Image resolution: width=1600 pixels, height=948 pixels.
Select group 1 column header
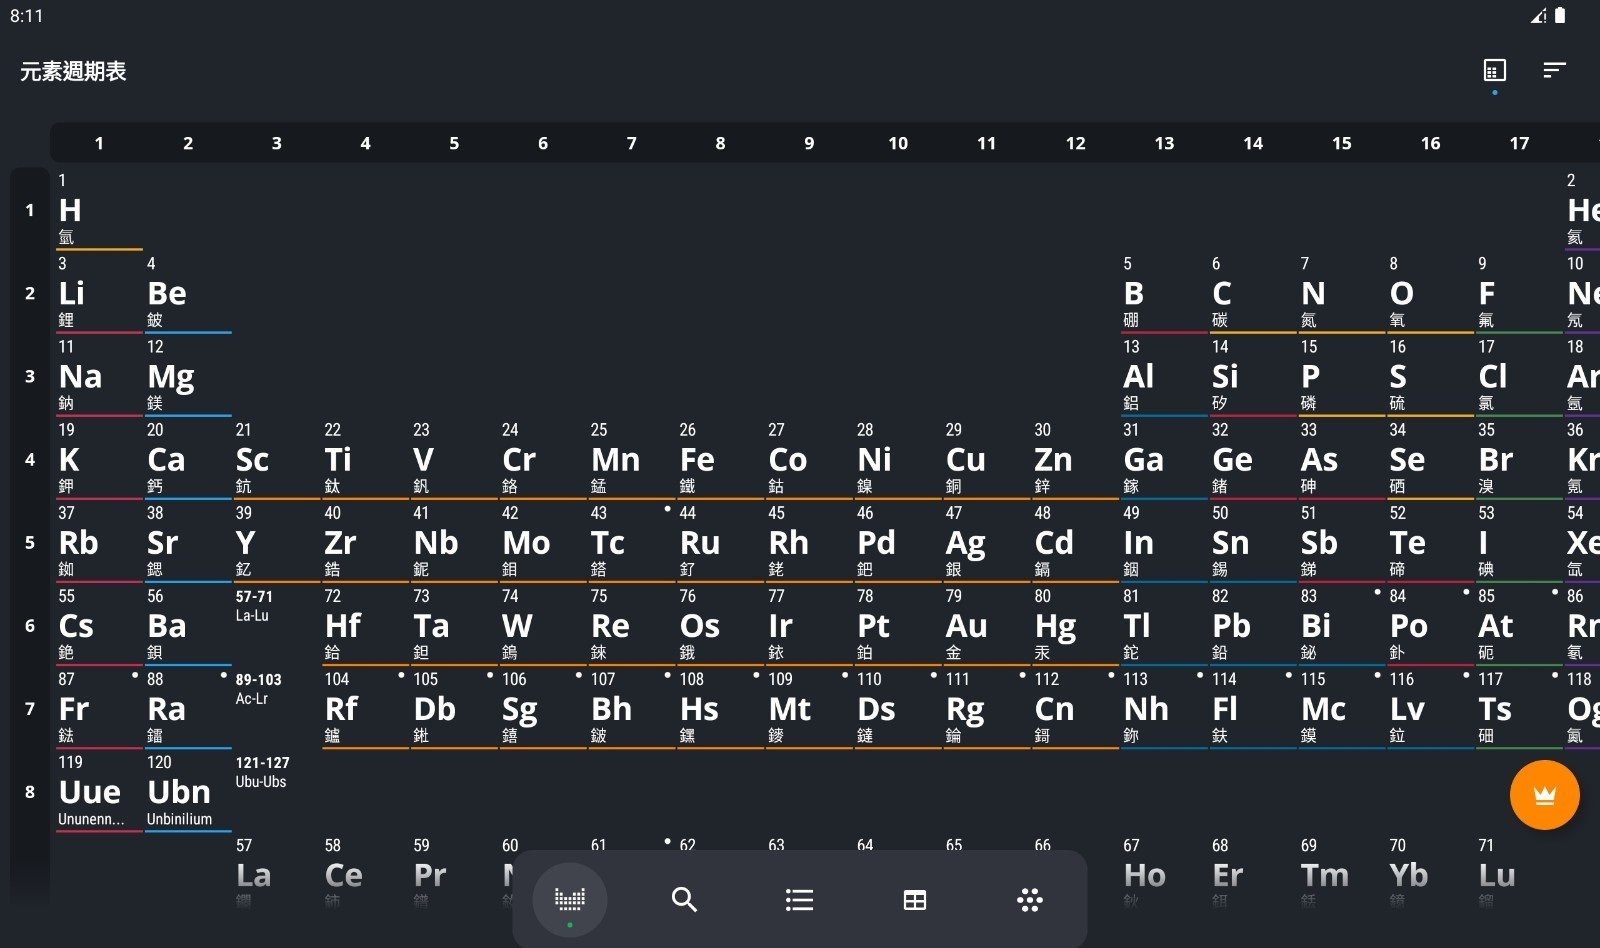pyautogui.click(x=99, y=143)
